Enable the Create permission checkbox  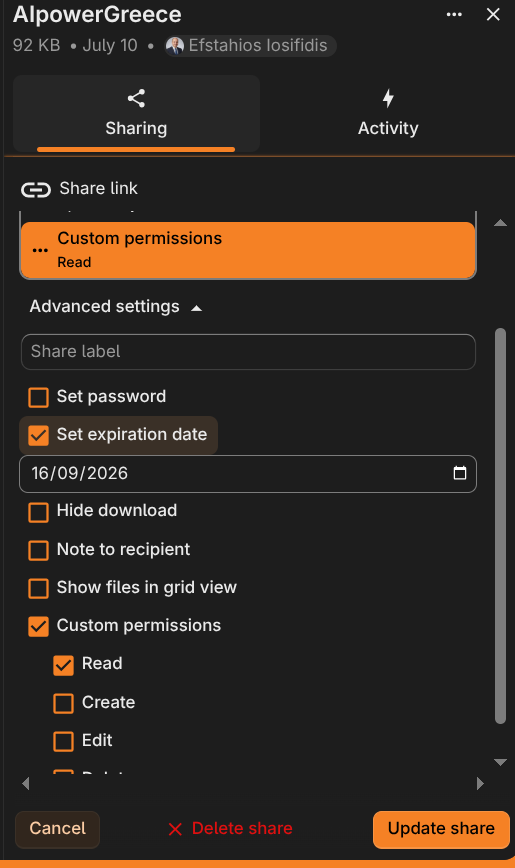pyautogui.click(x=63, y=703)
